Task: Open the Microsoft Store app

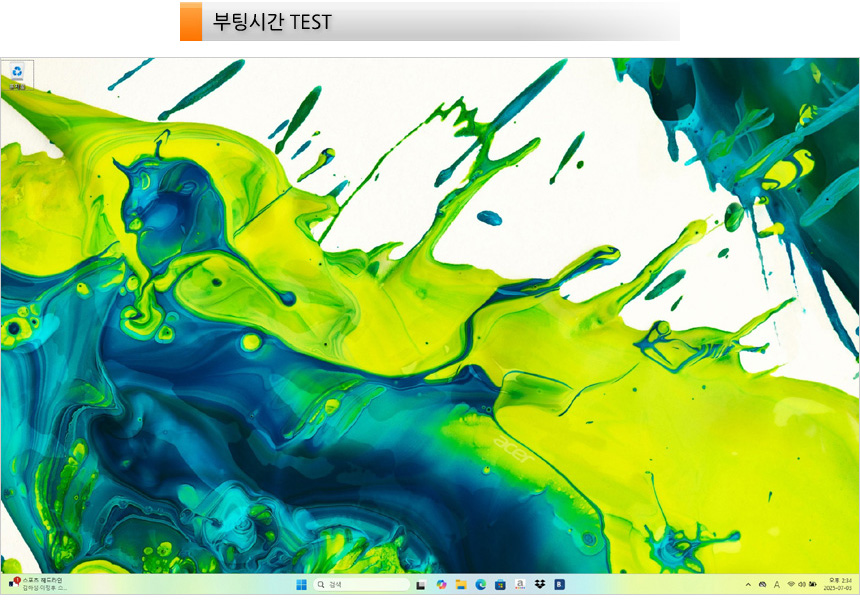Action: tap(500, 584)
